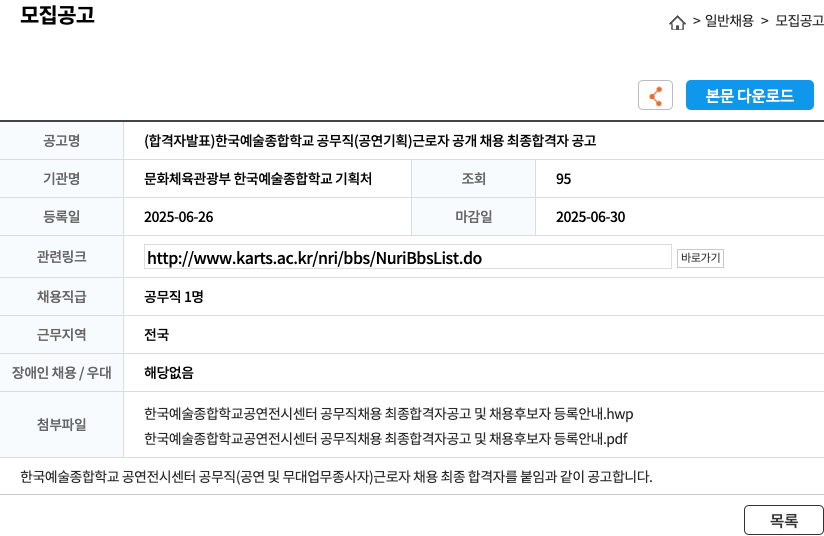This screenshot has height=536, width=824.
Task: Select body text beginning 한국예술종합학교 공연전시센터 공무직(공연
Action: 336,477
